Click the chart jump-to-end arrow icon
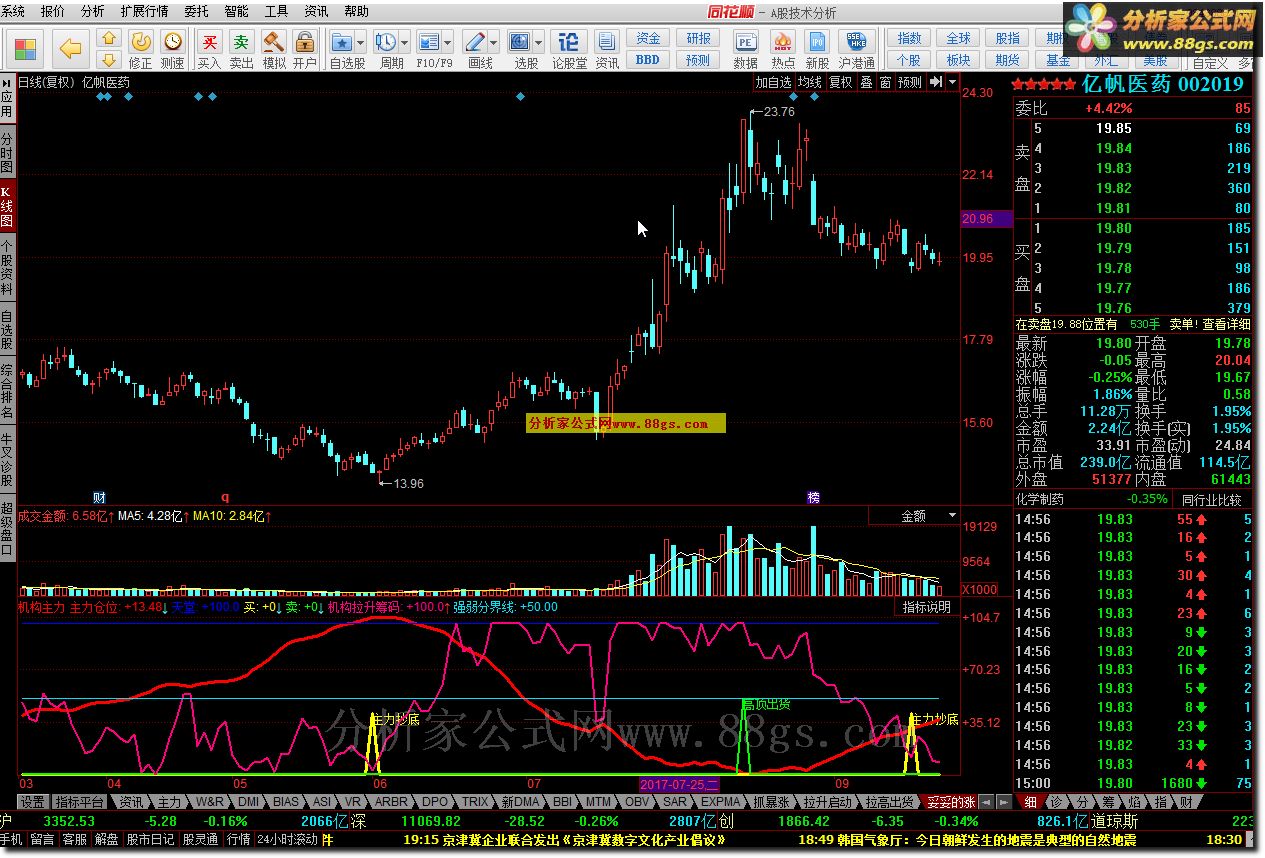Viewport: 1265px width, 858px height. (937, 82)
